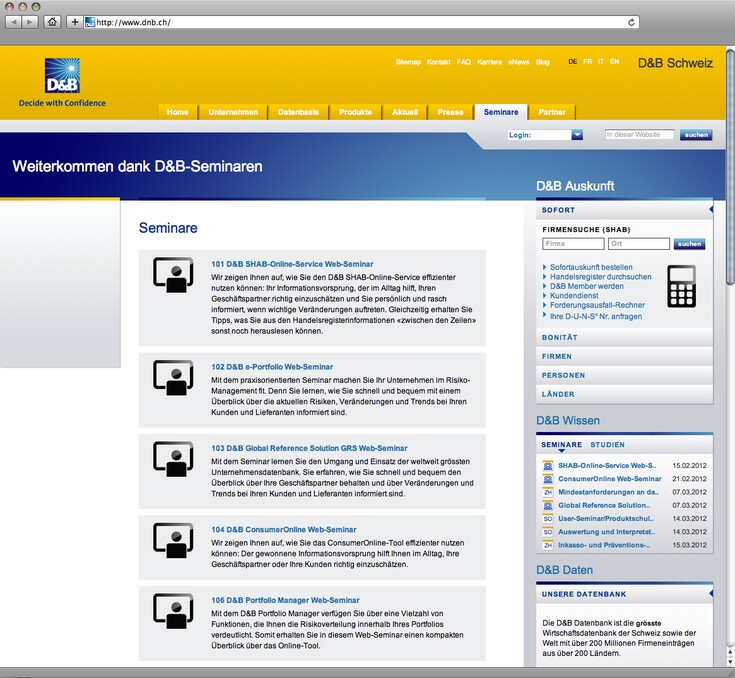Open 102 D&B e-Portfolio Web-Seminar
The width and height of the screenshot is (735, 678).
tap(272, 367)
